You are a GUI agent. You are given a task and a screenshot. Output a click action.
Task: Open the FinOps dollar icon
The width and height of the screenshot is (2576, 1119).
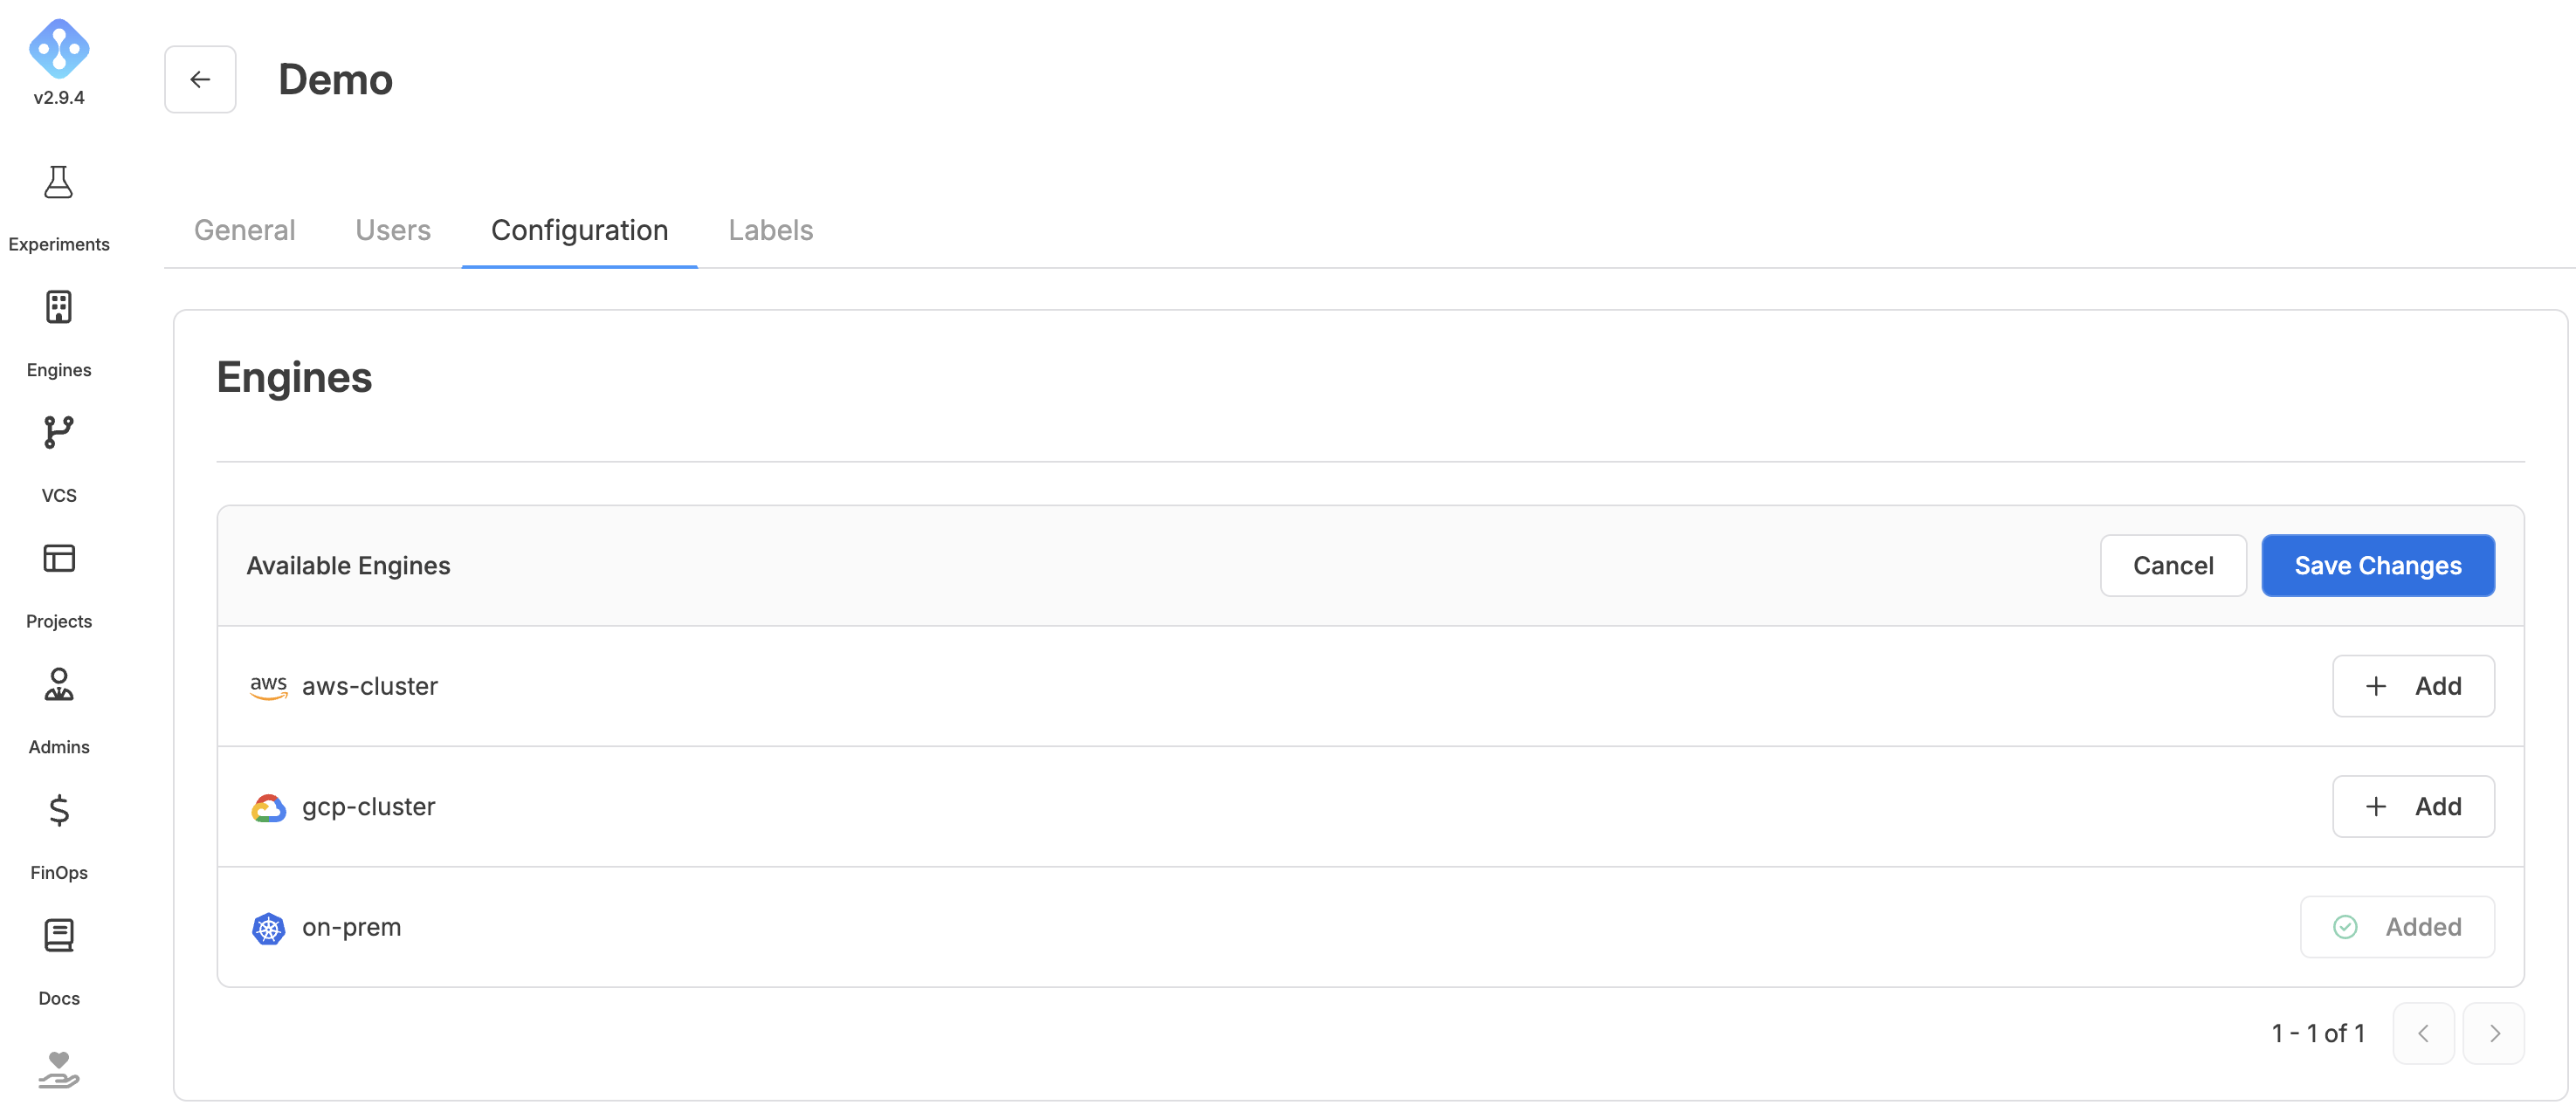click(x=59, y=810)
